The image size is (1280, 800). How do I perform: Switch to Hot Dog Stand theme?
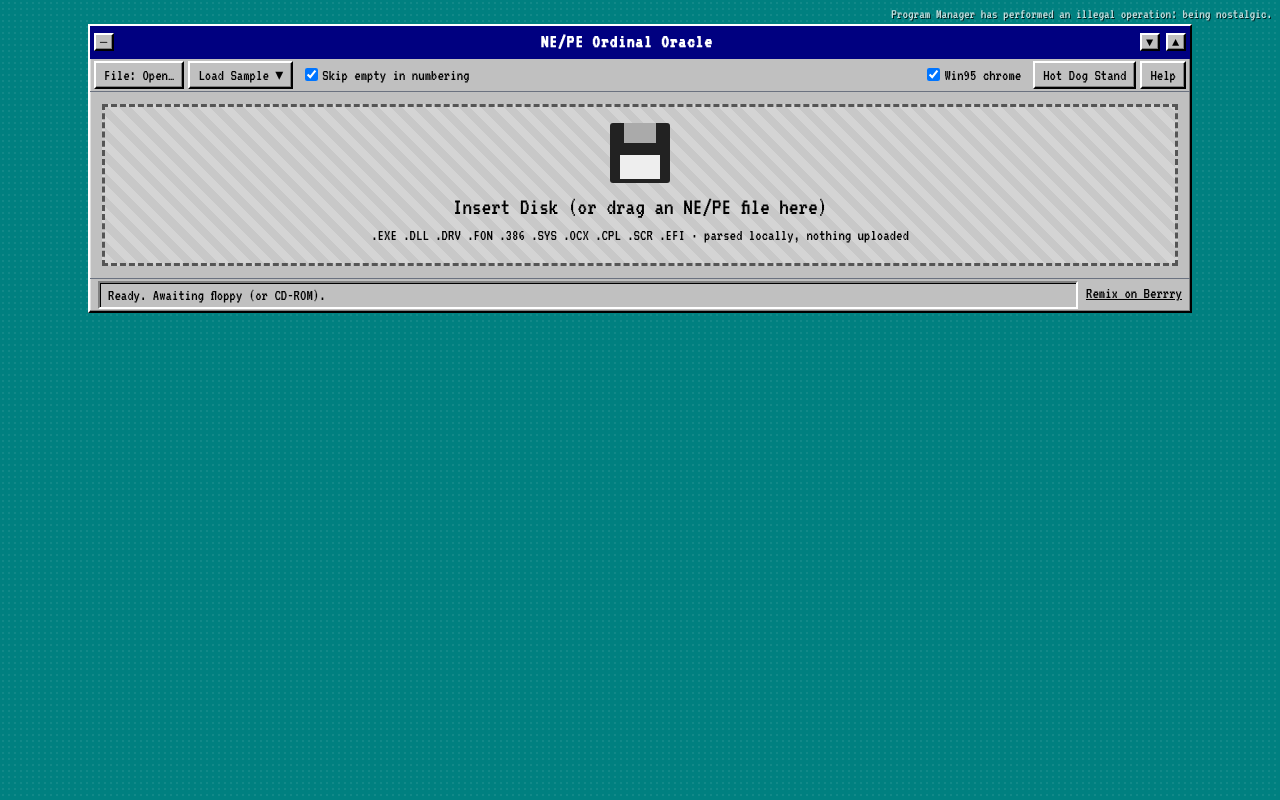coord(1084,75)
